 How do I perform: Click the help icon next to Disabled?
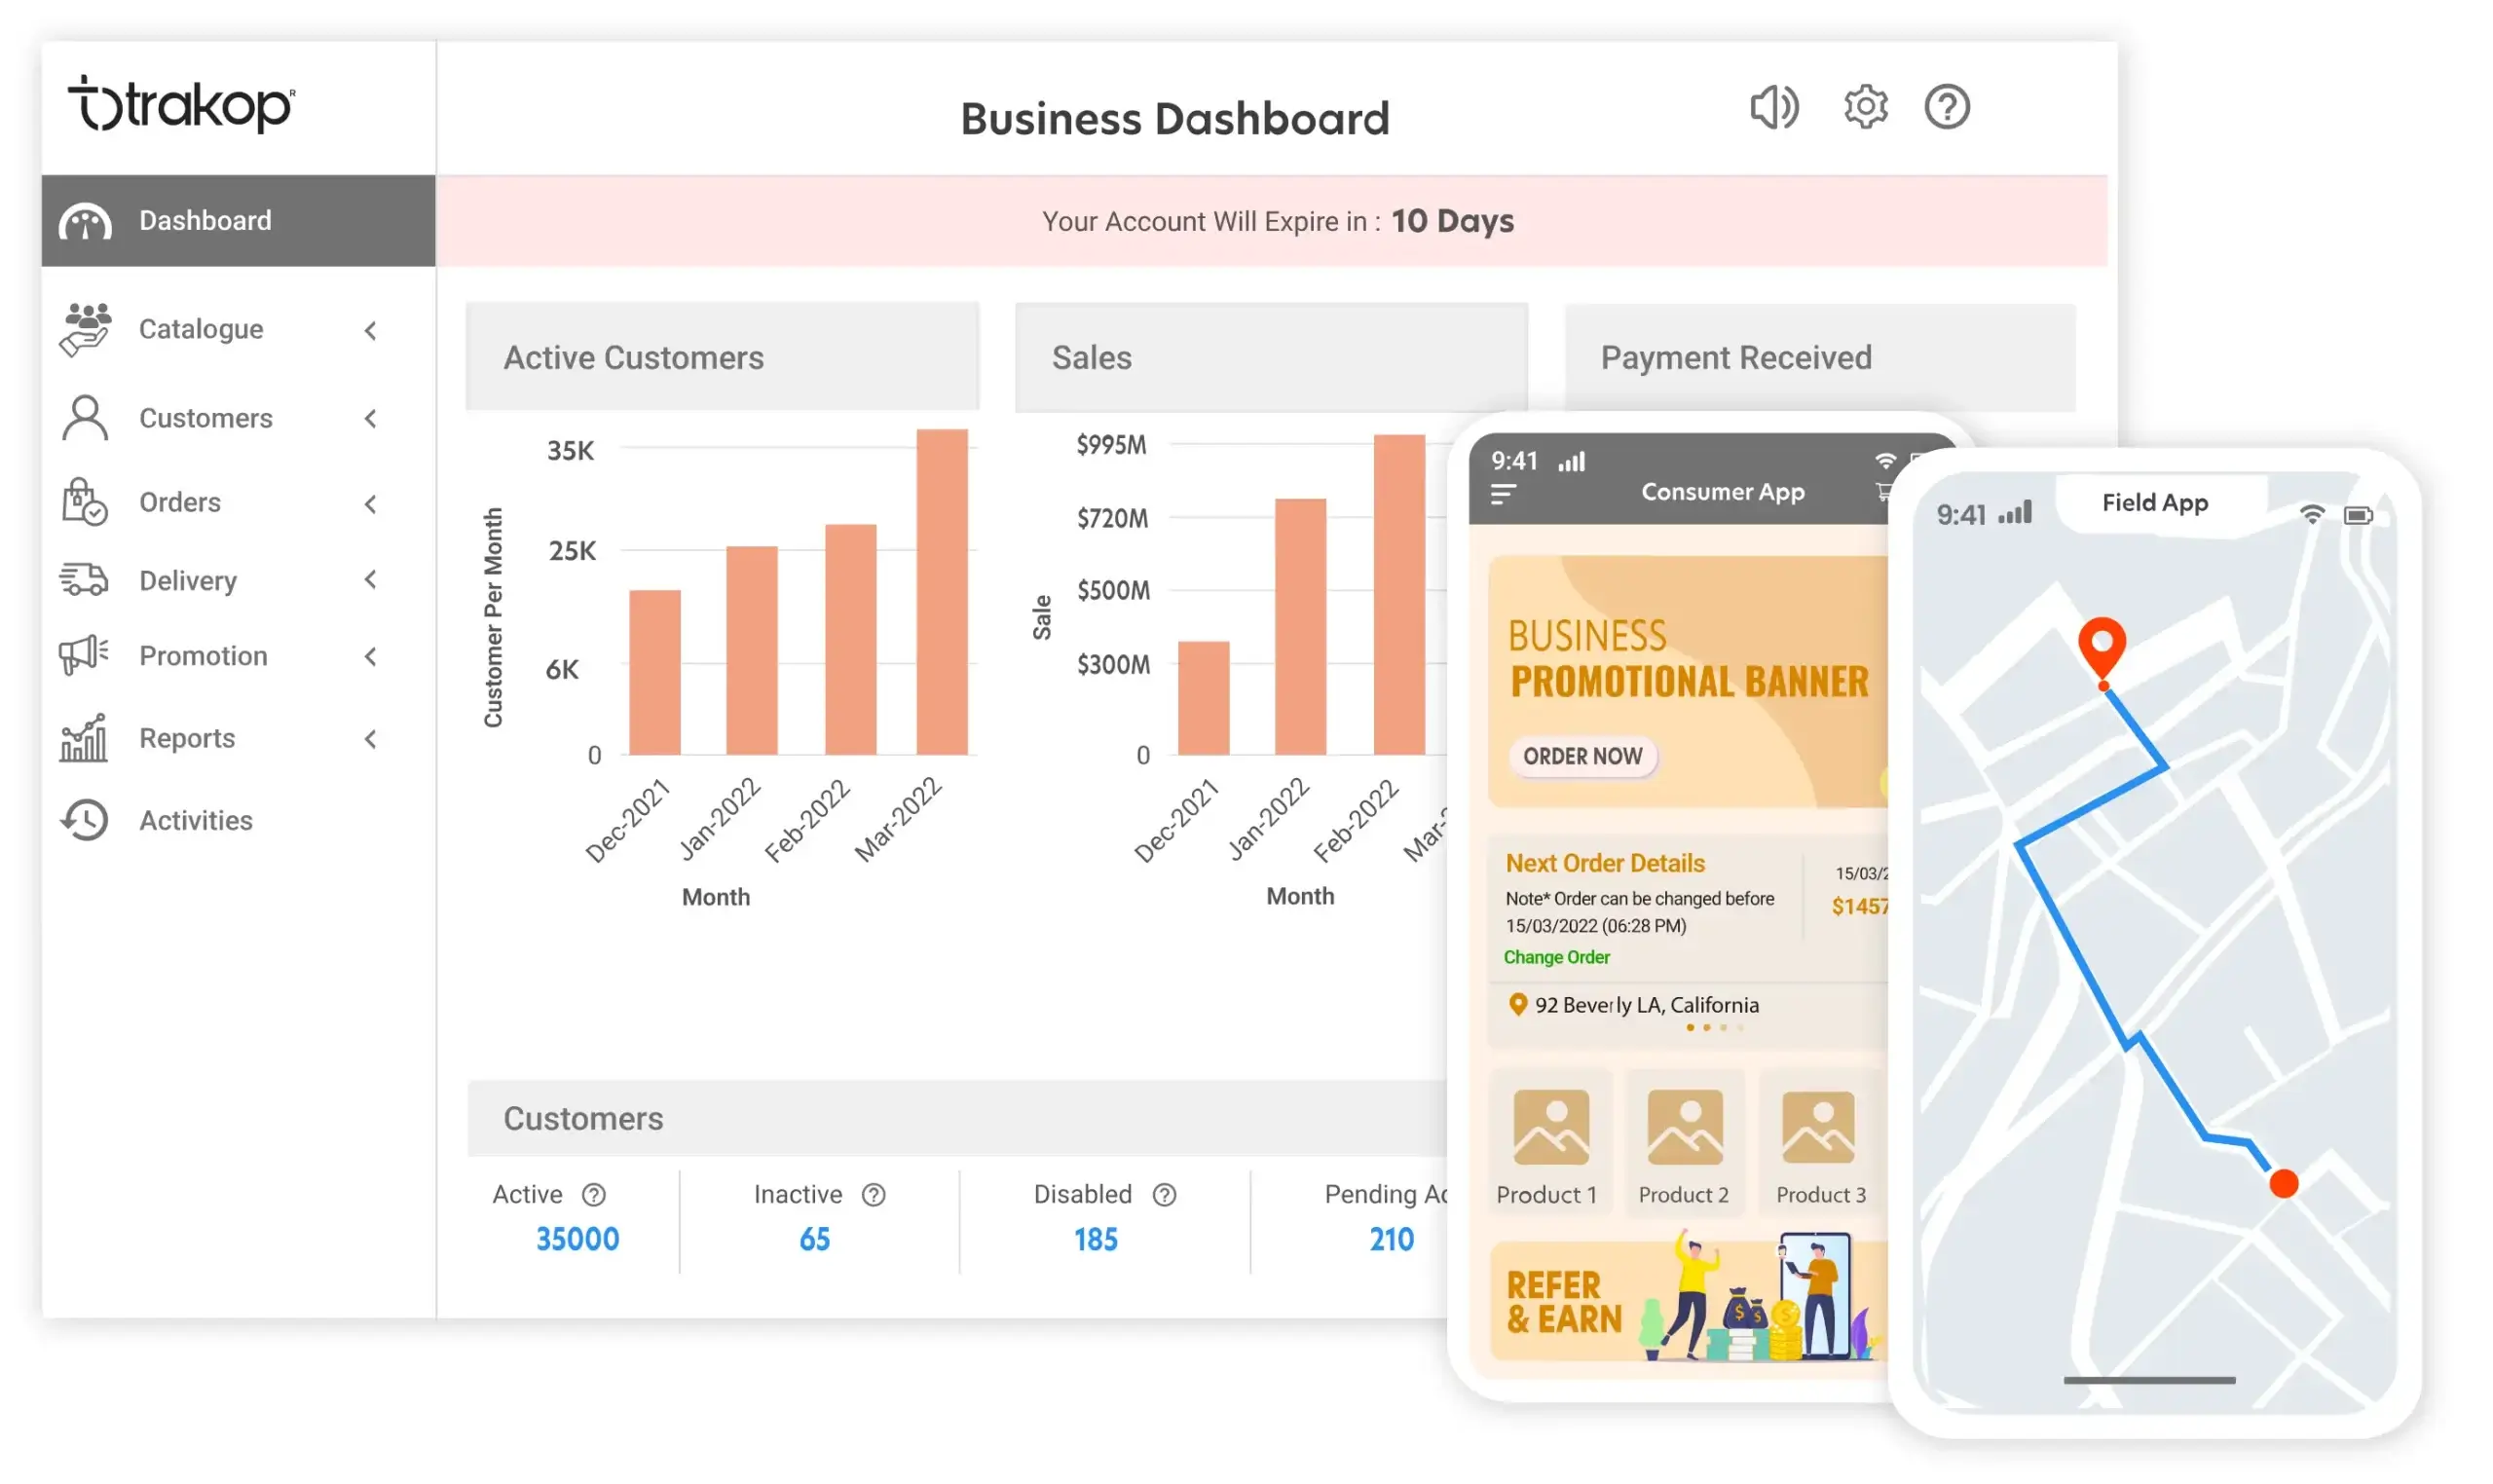click(x=1164, y=1195)
